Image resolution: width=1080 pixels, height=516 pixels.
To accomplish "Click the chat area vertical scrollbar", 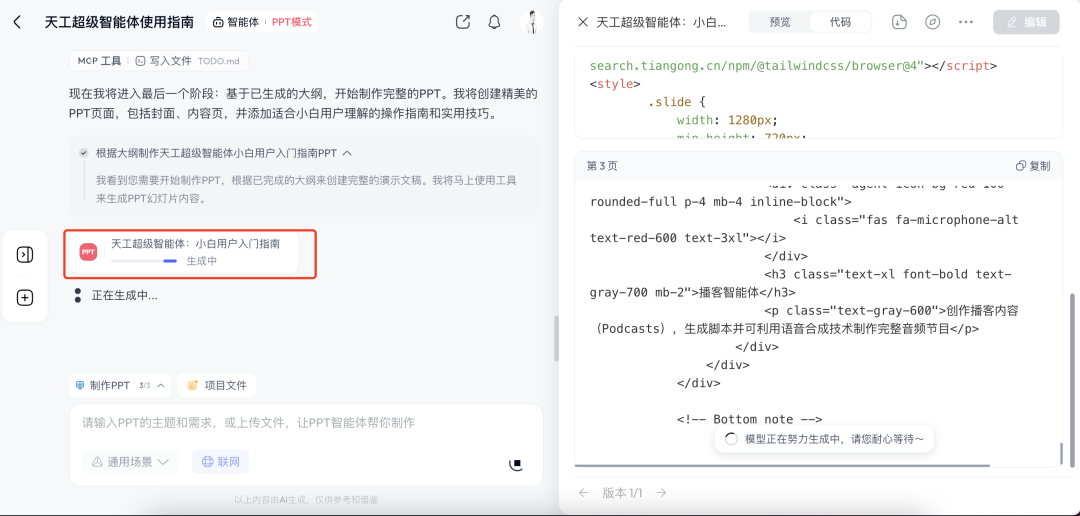I will point(556,339).
